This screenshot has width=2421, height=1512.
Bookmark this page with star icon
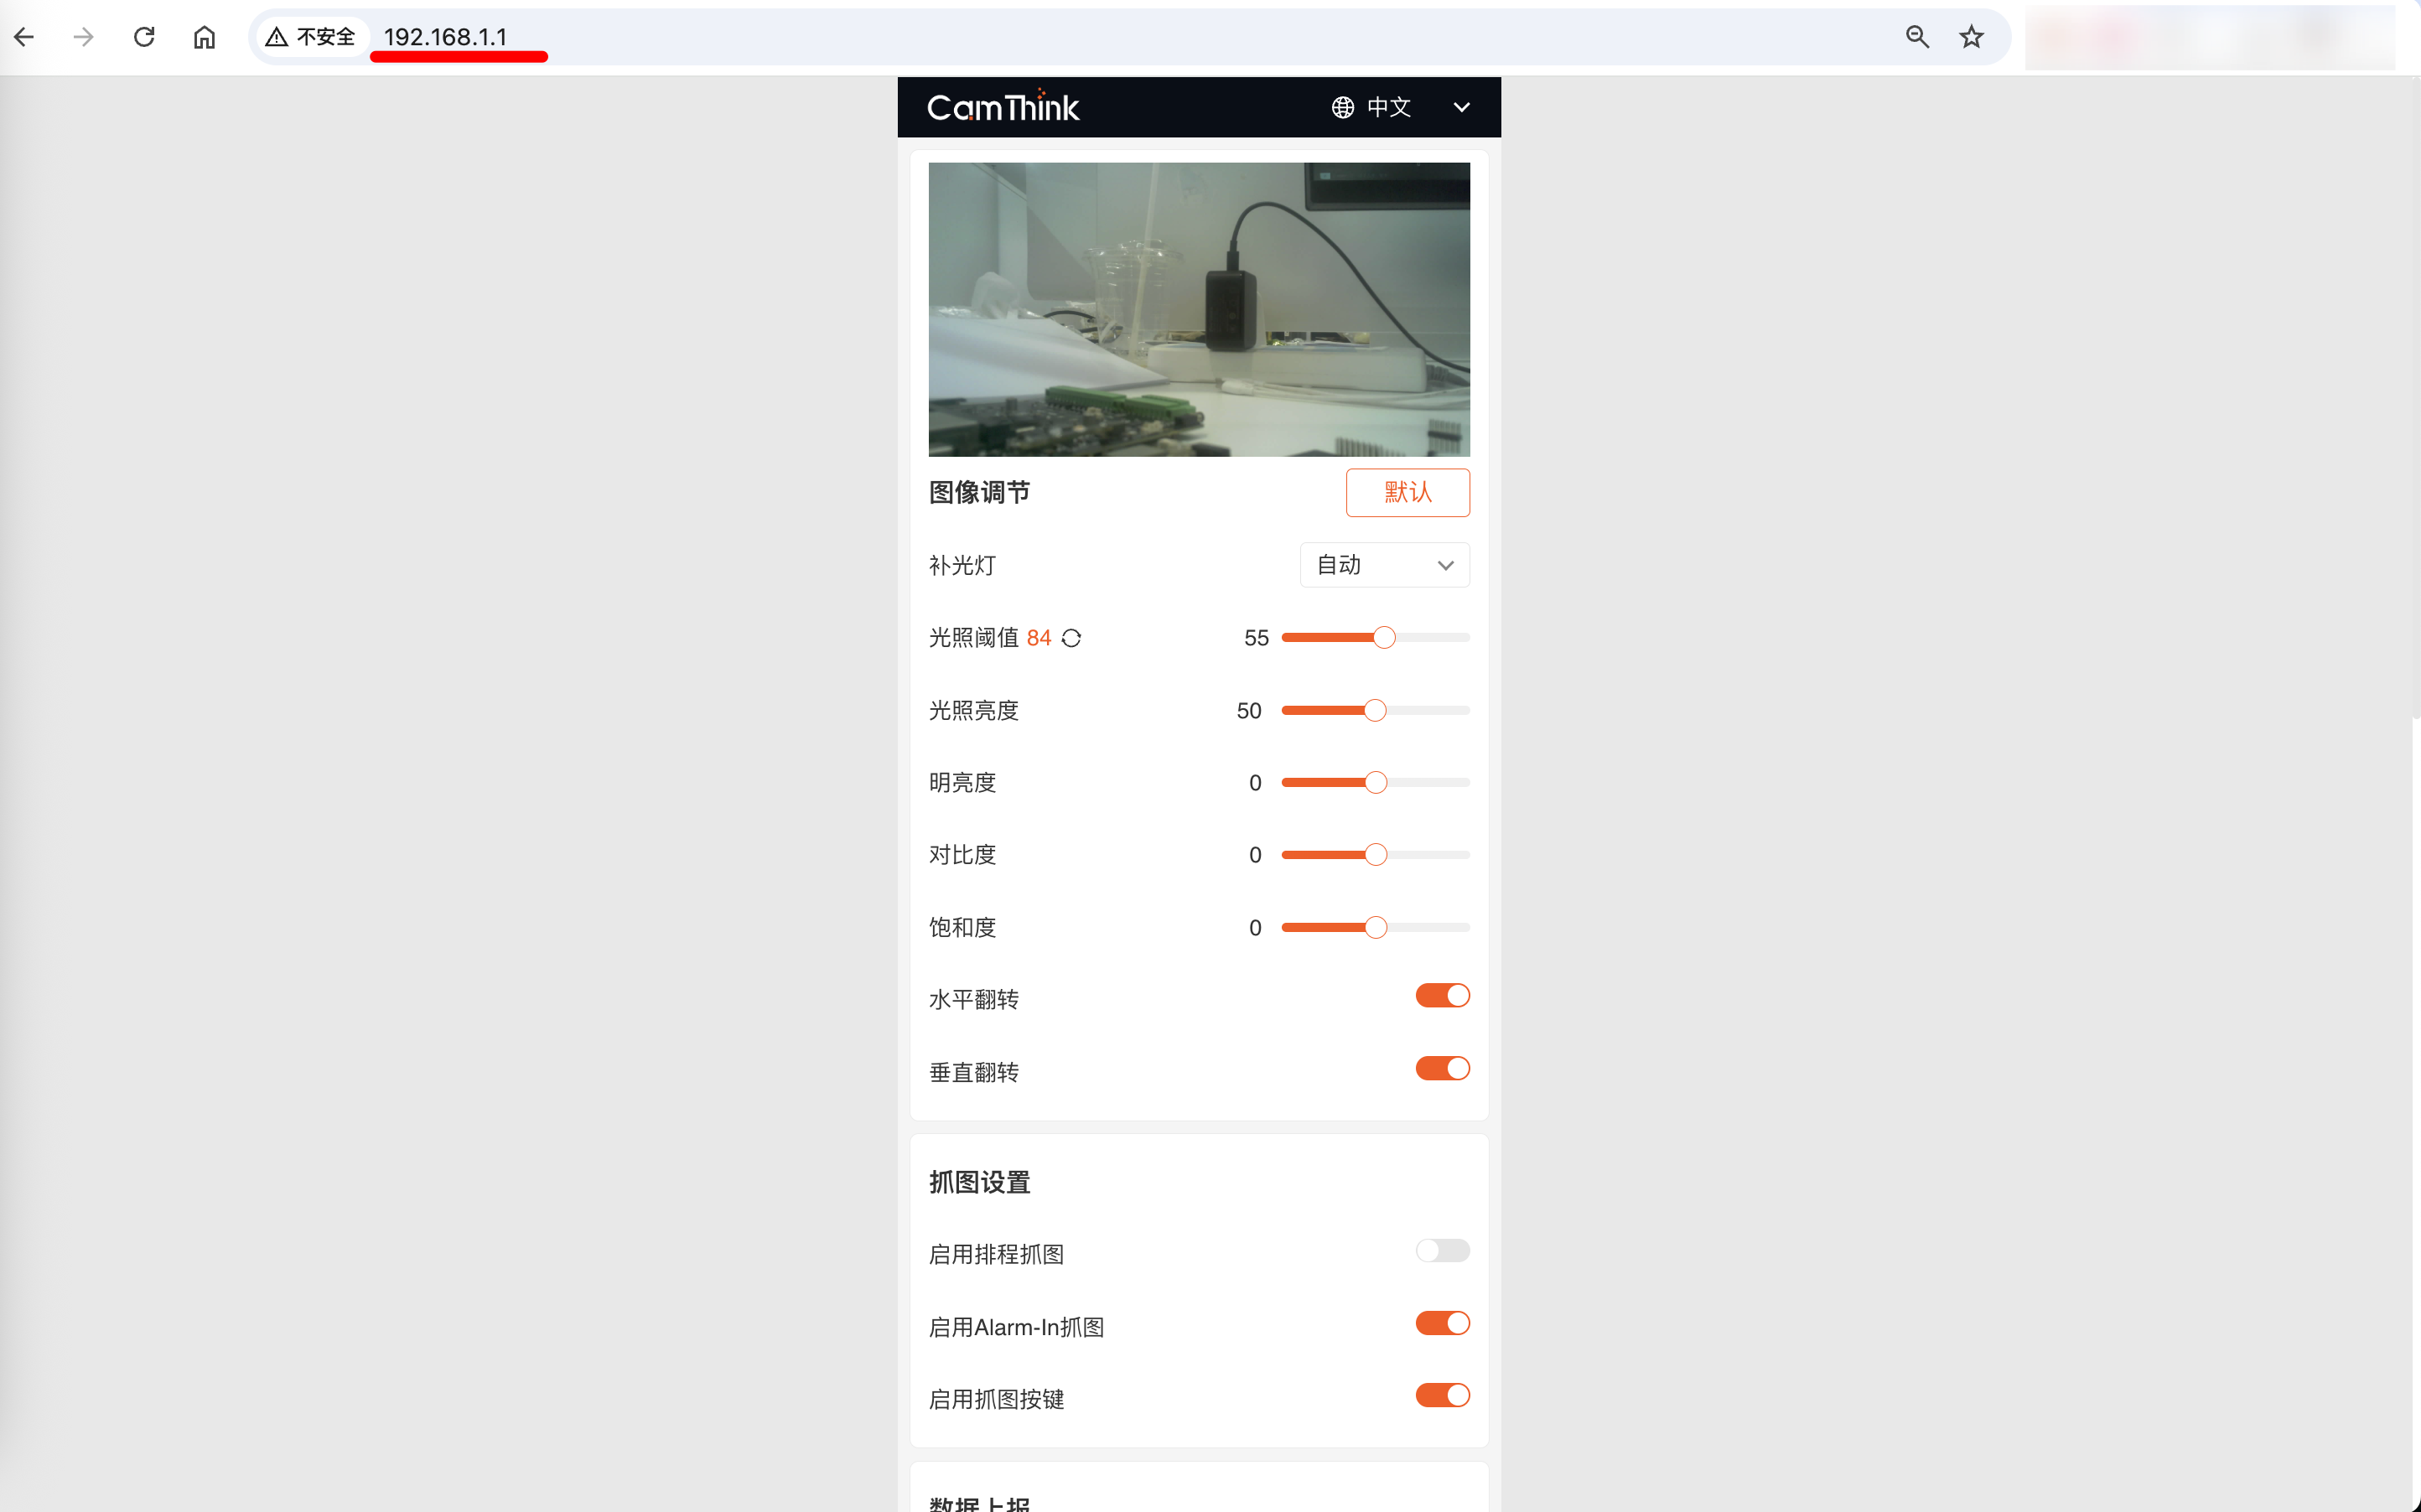coord(1970,37)
